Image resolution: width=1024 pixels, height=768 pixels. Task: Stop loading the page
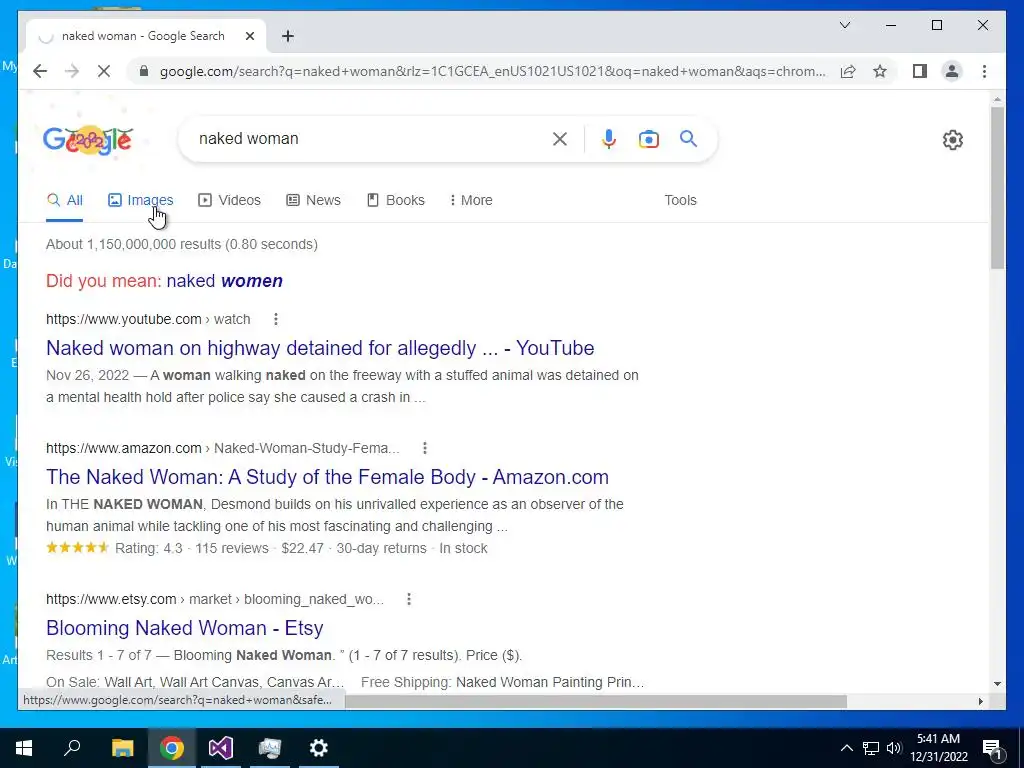click(x=104, y=71)
